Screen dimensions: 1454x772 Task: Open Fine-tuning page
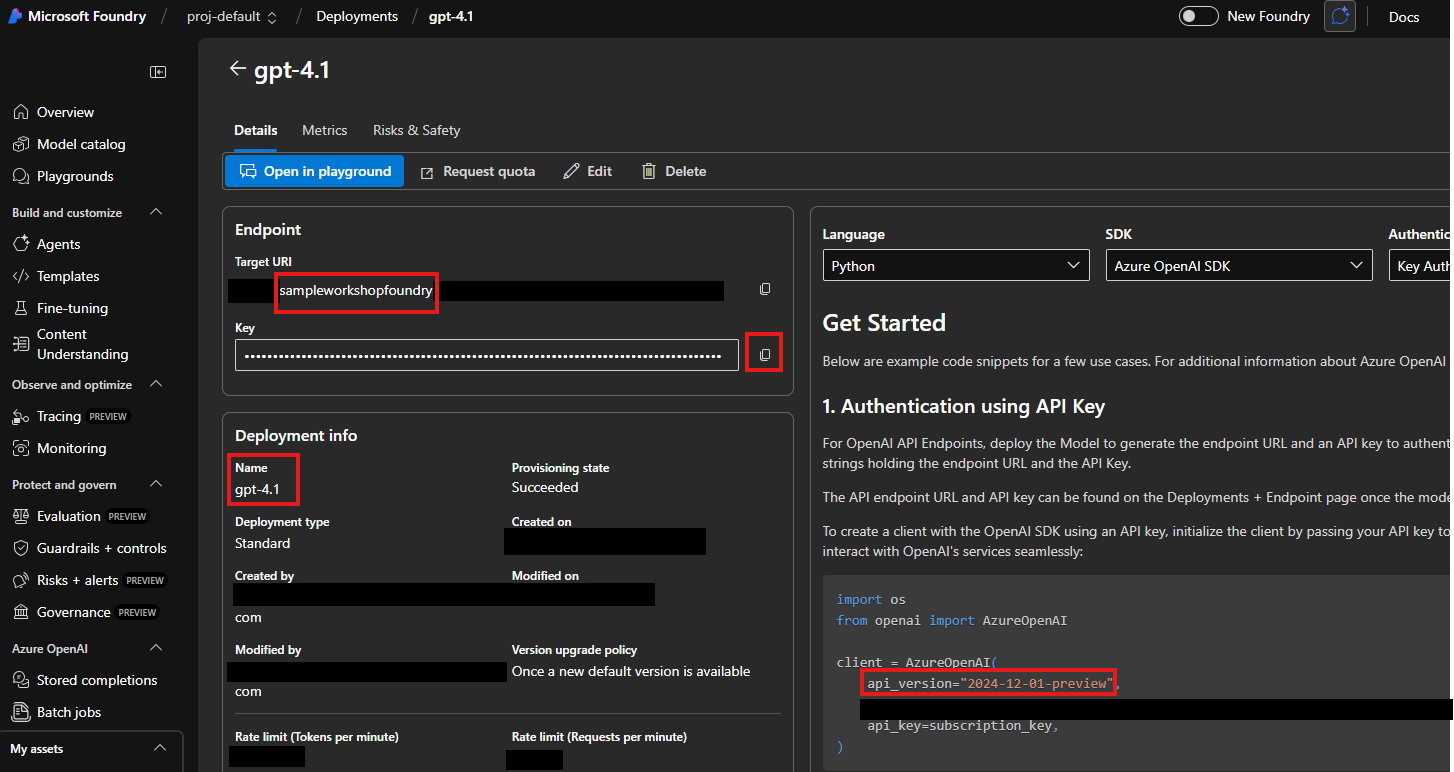point(72,308)
